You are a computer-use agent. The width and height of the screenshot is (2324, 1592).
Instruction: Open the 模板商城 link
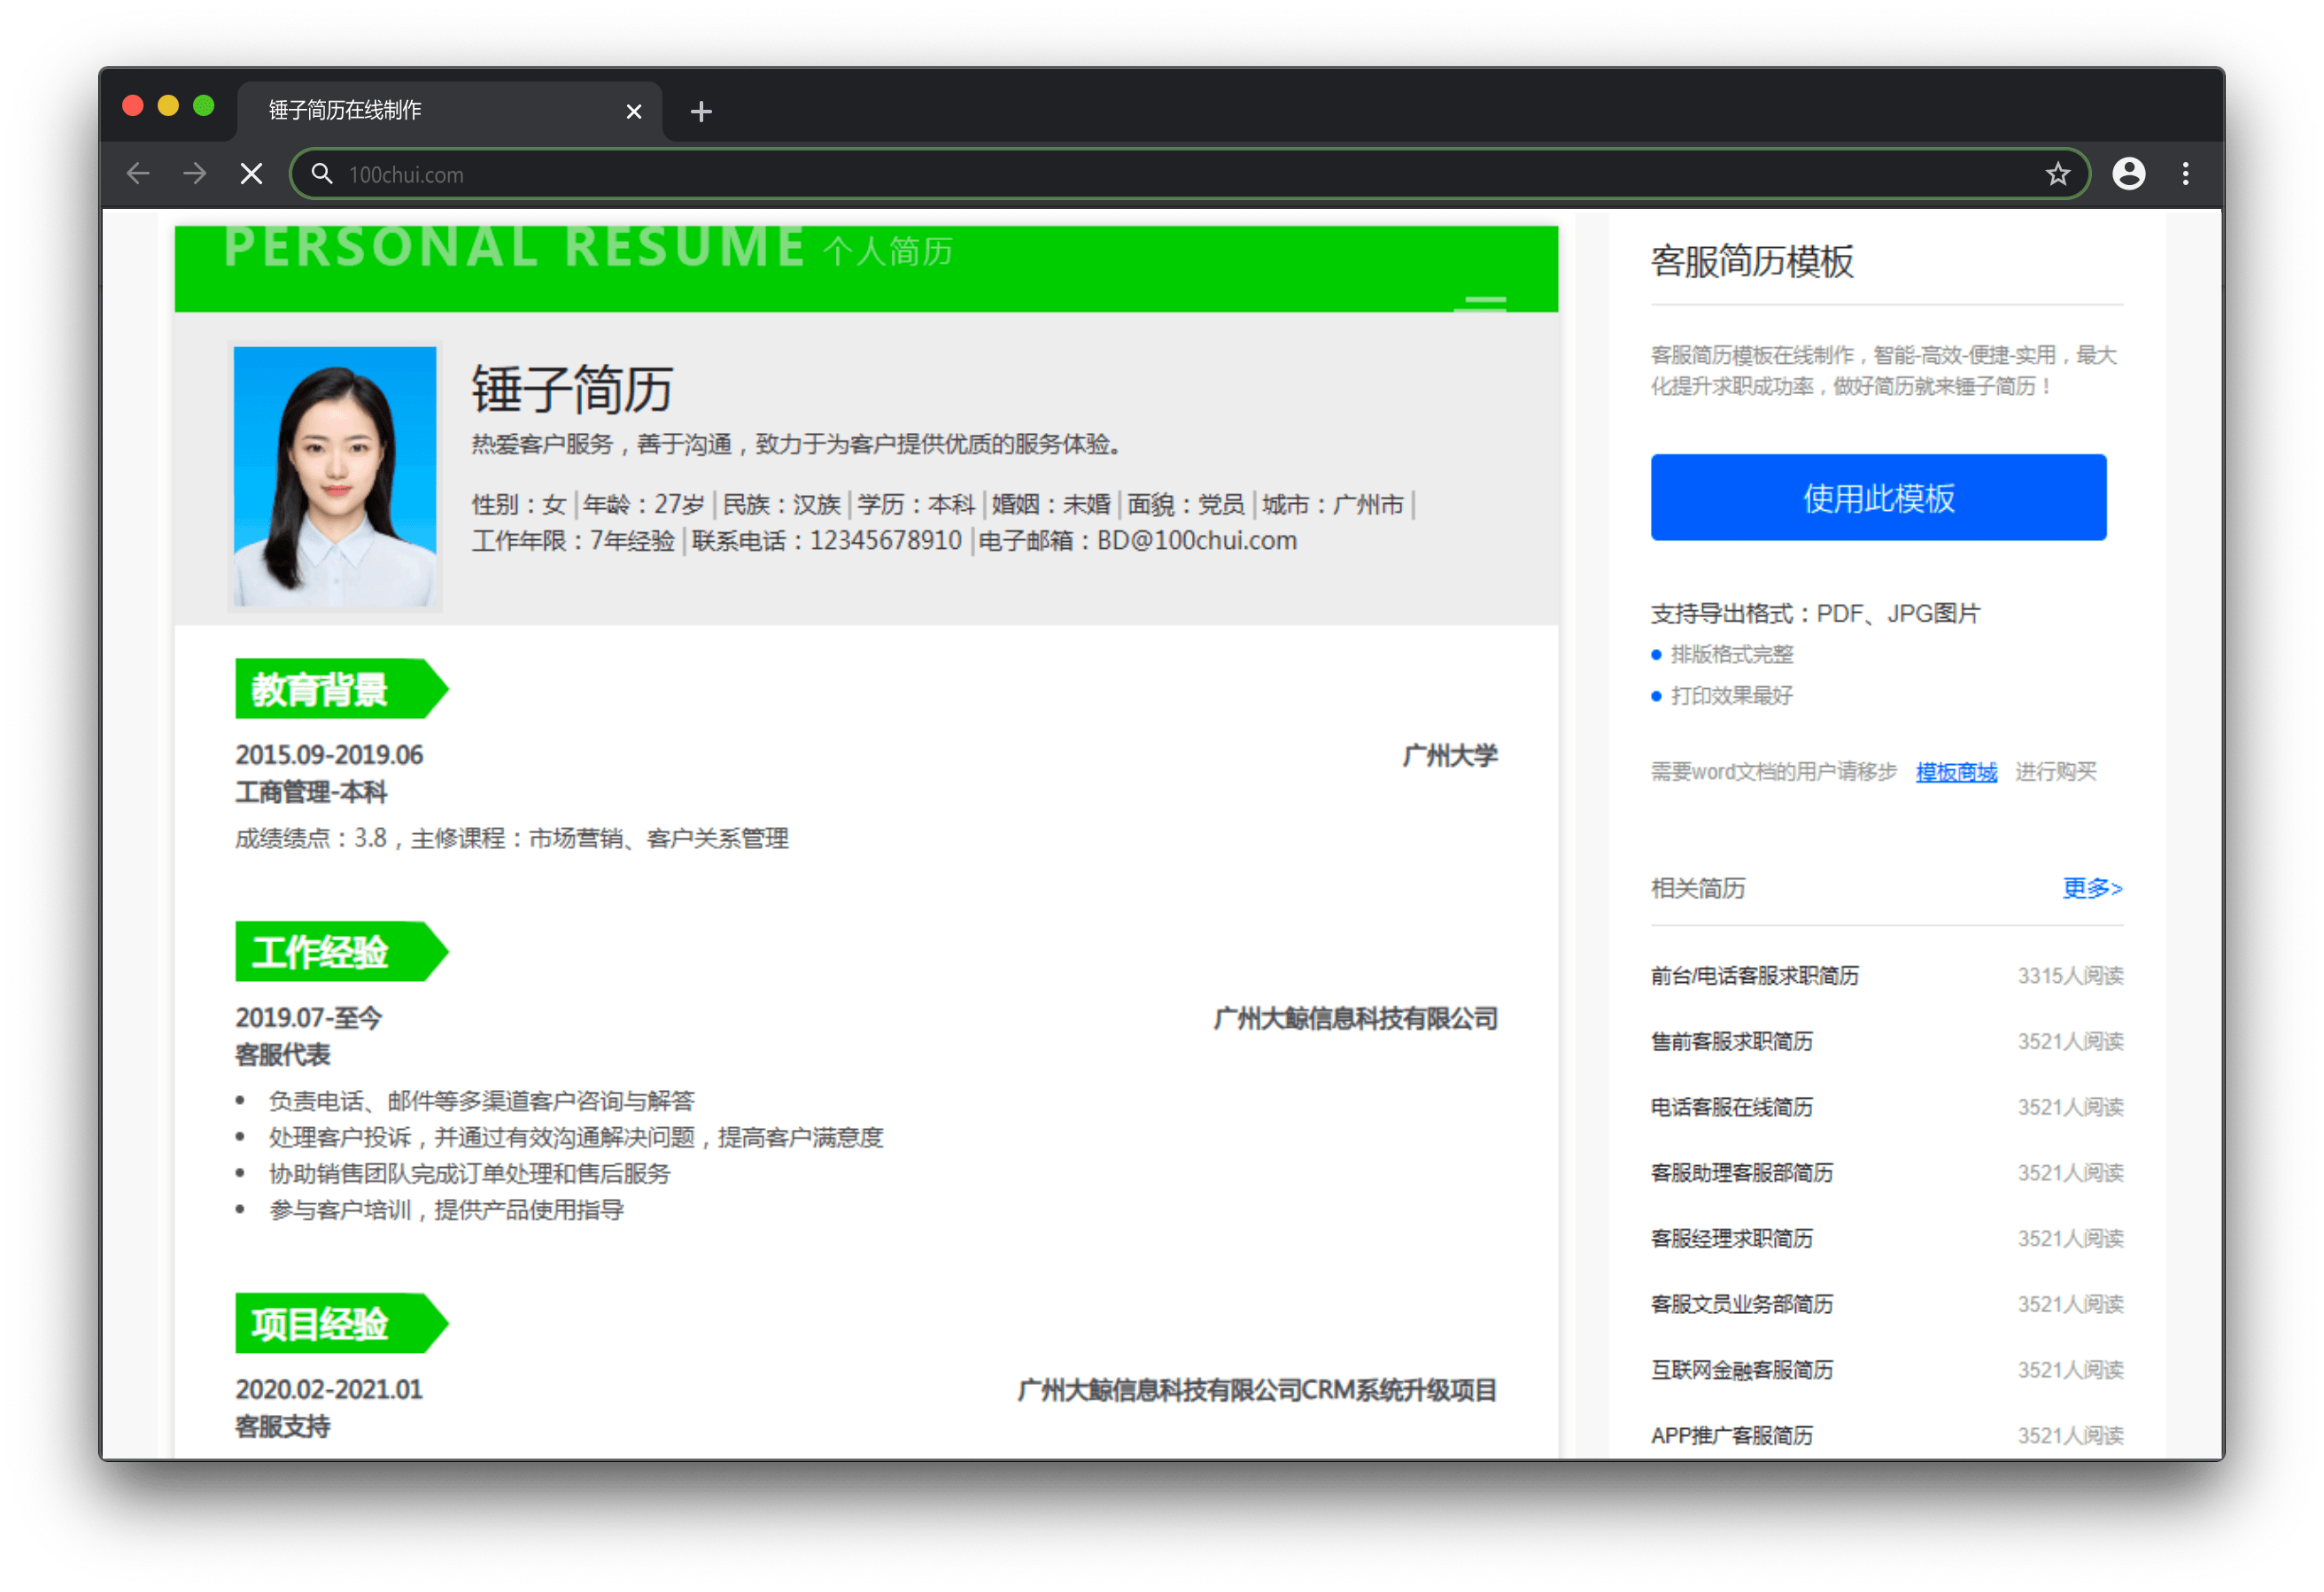pos(1956,771)
